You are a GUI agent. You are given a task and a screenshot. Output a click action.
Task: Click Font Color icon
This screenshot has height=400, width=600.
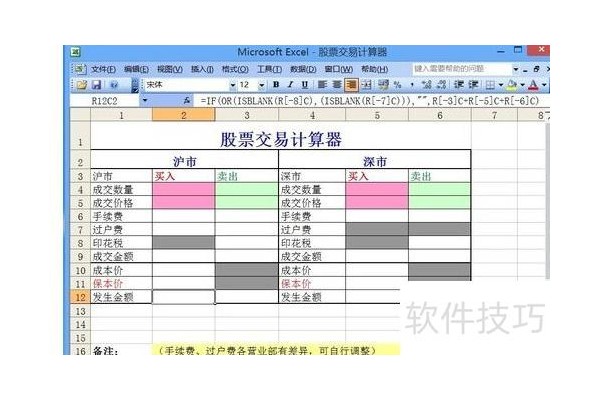pos(533,85)
